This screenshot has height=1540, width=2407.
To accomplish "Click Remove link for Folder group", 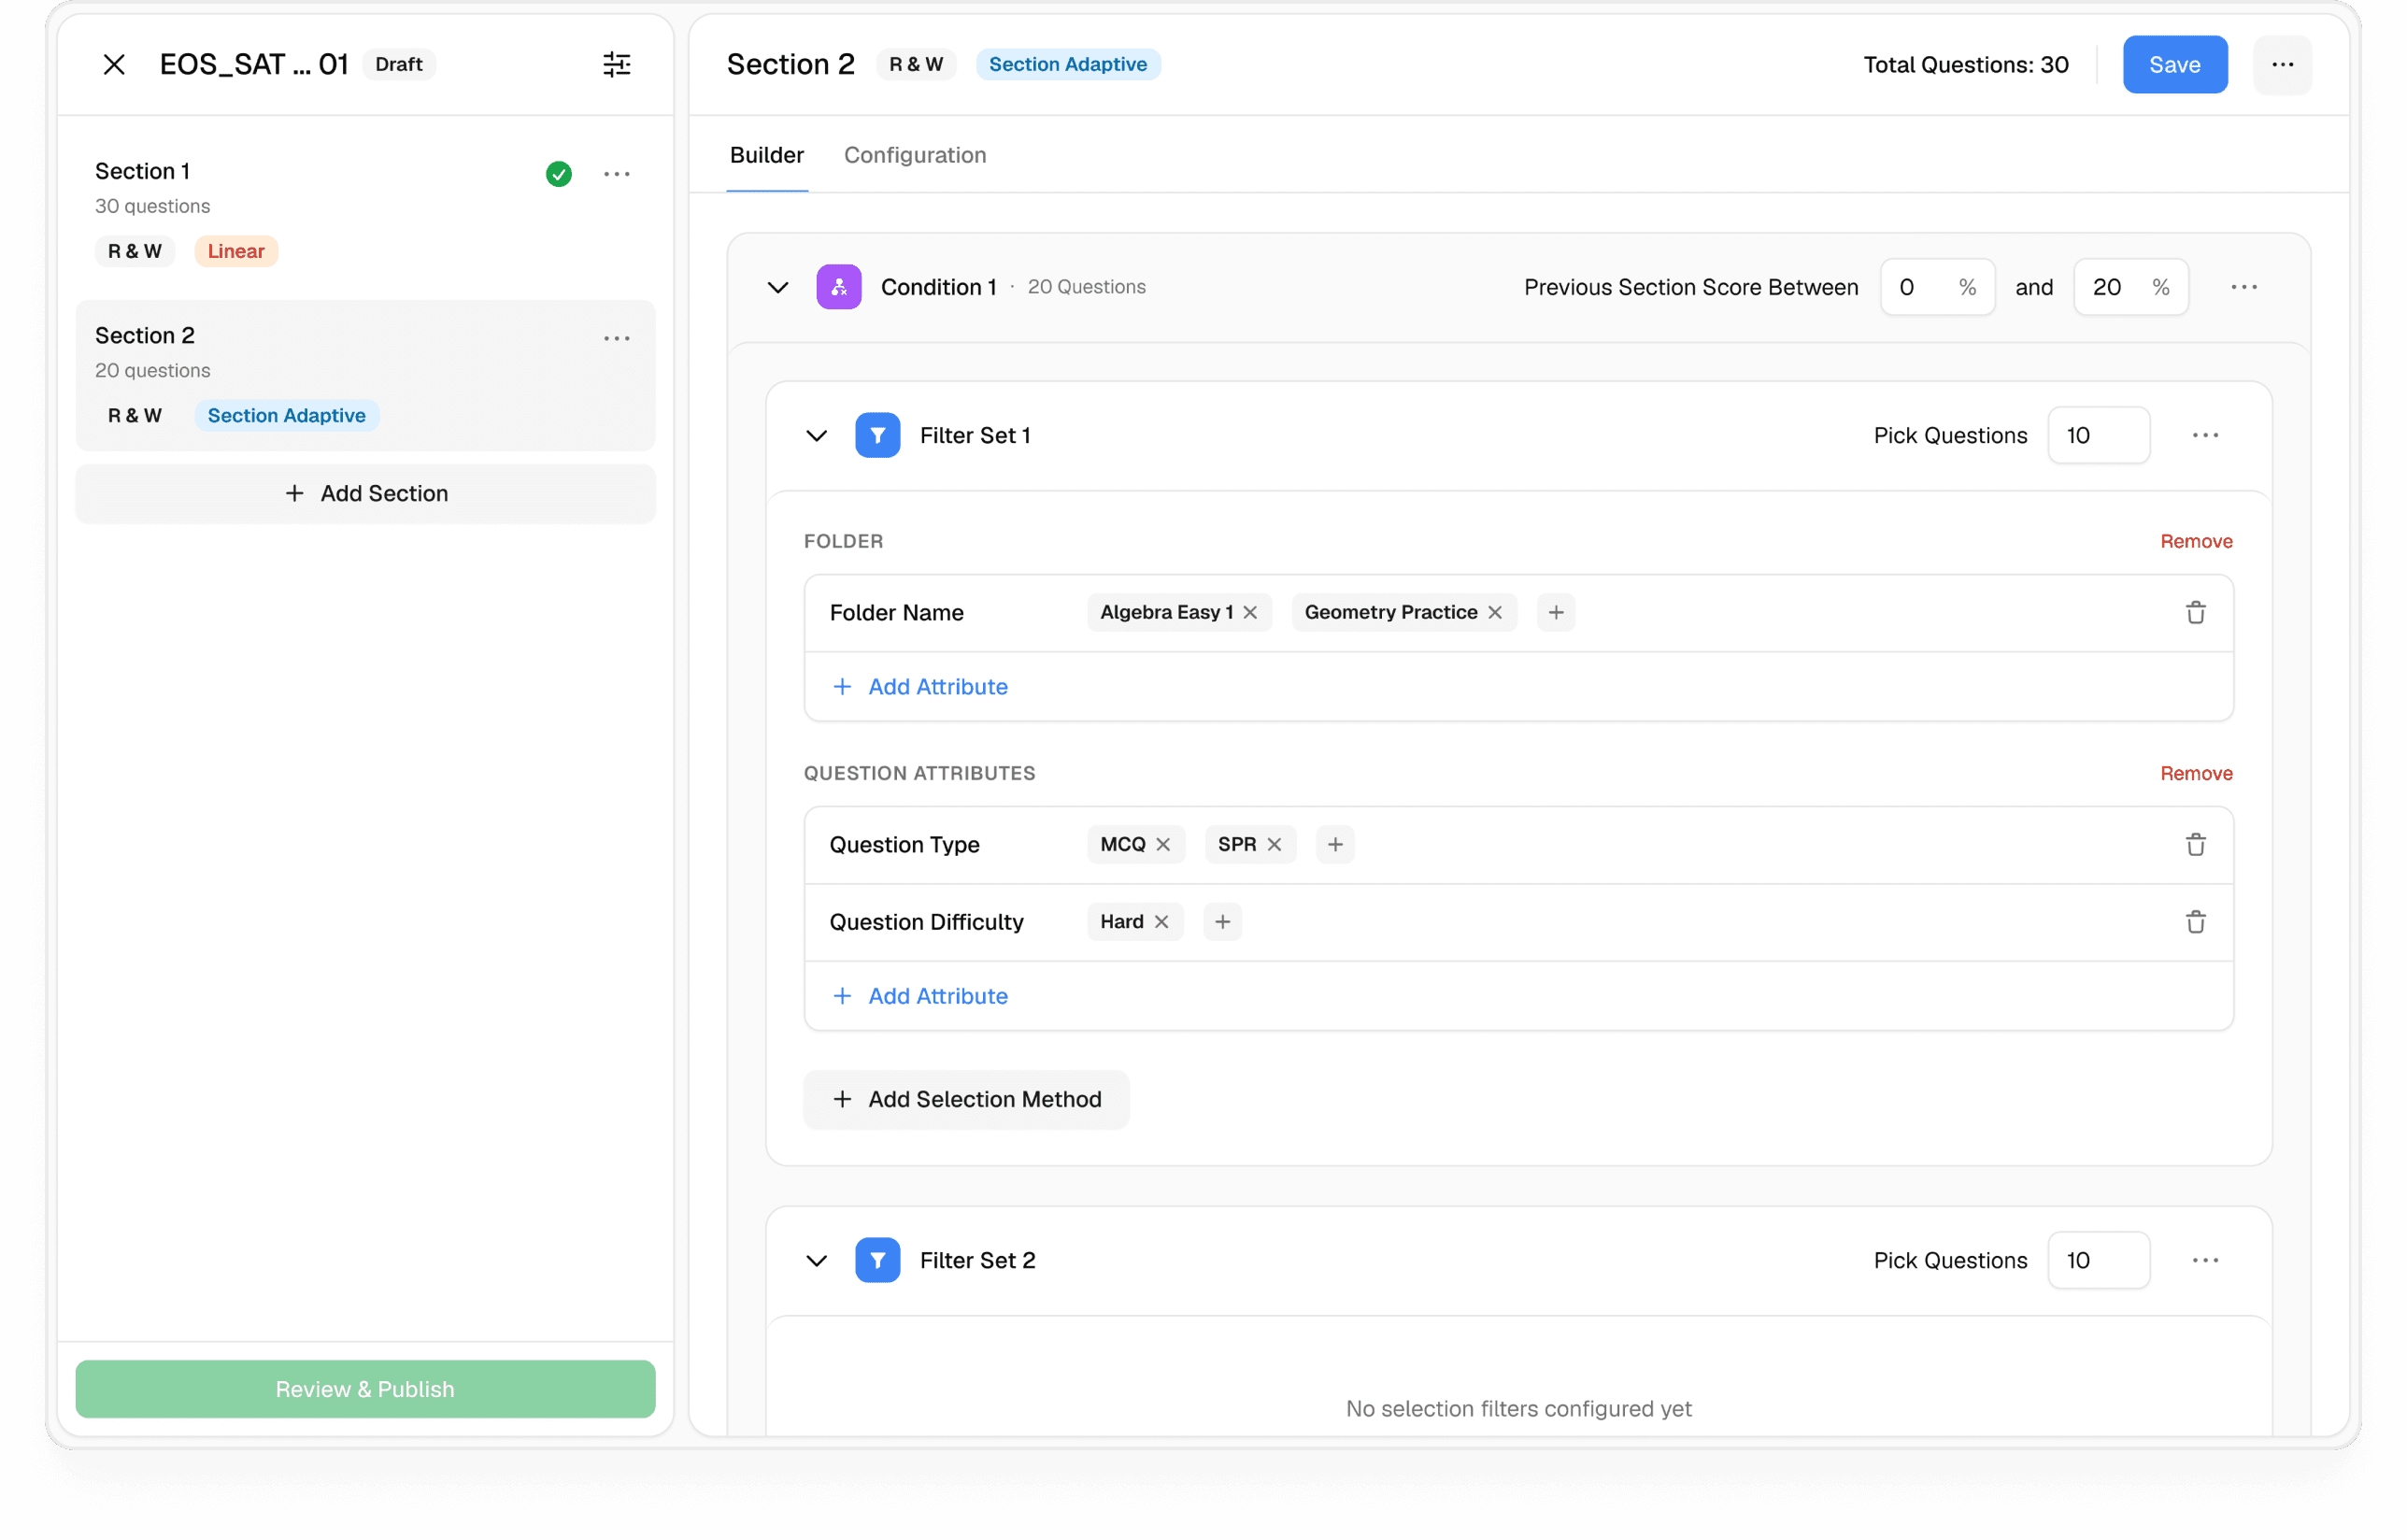I will pyautogui.click(x=2195, y=541).
